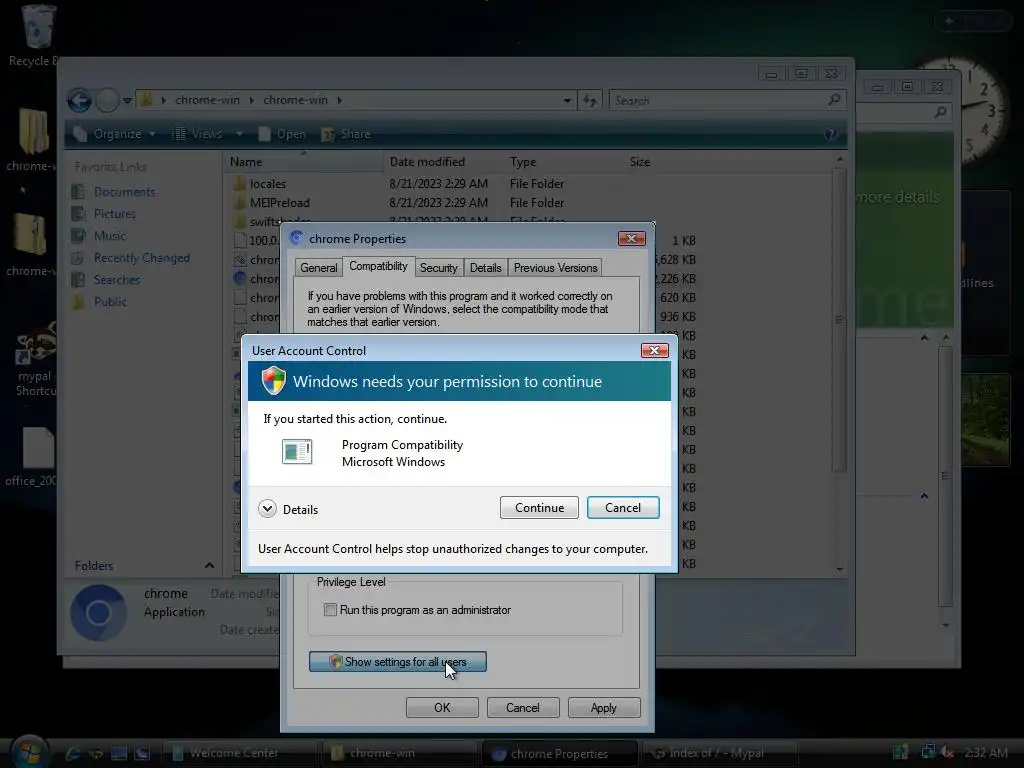Expand the Folders pane
Screen dimensions: 1024x768
pos(209,566)
